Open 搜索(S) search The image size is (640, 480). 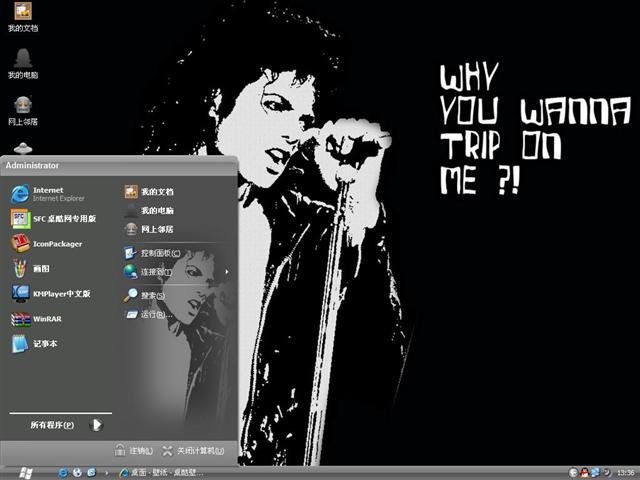144,296
